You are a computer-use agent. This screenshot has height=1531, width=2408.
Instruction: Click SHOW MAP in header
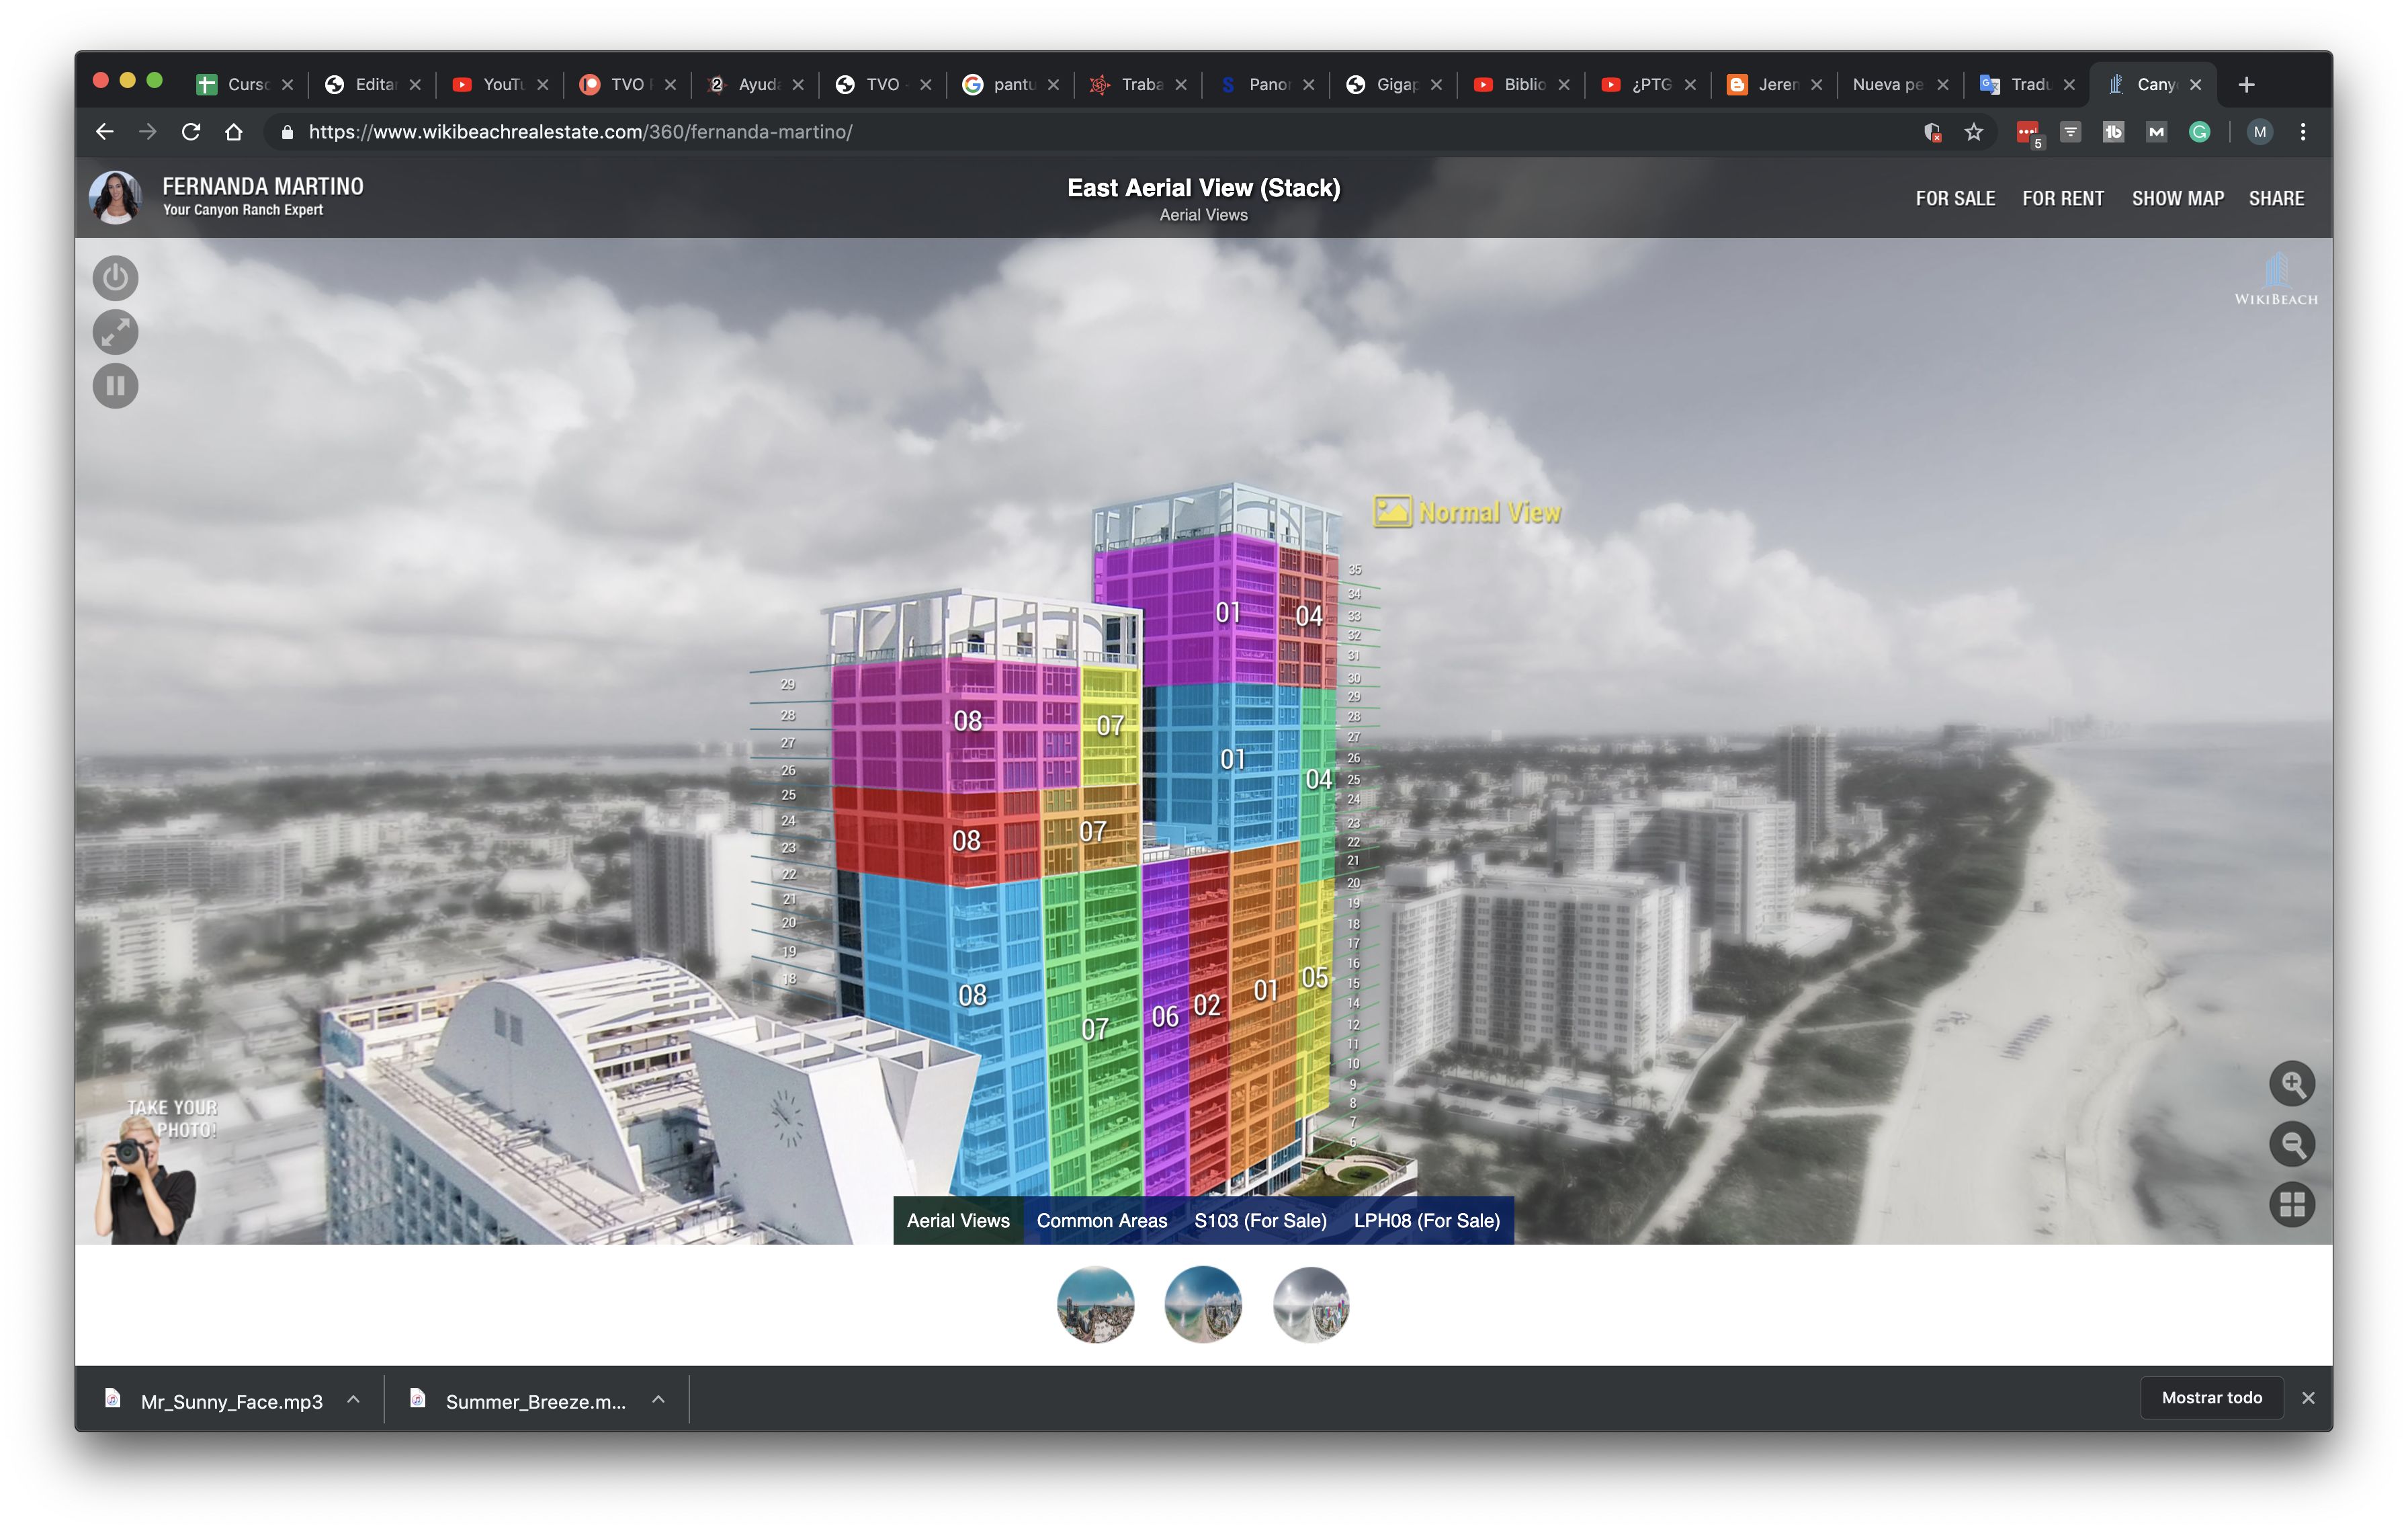pos(2177,198)
